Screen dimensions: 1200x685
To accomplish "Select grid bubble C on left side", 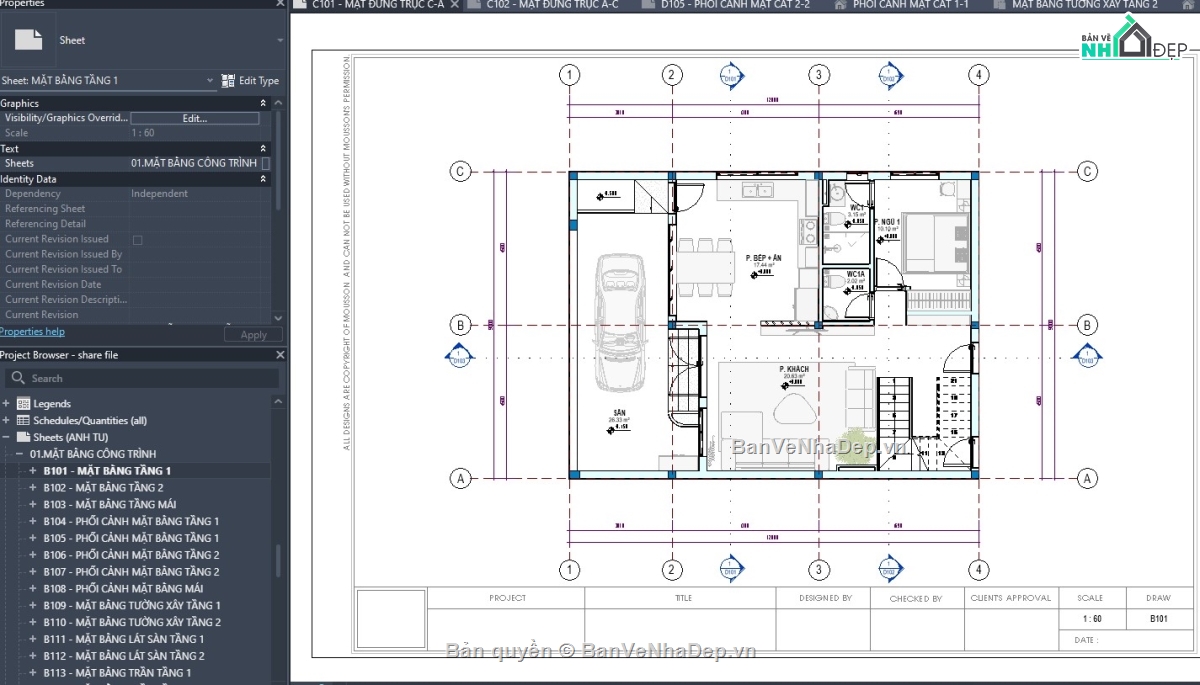I will [x=460, y=172].
